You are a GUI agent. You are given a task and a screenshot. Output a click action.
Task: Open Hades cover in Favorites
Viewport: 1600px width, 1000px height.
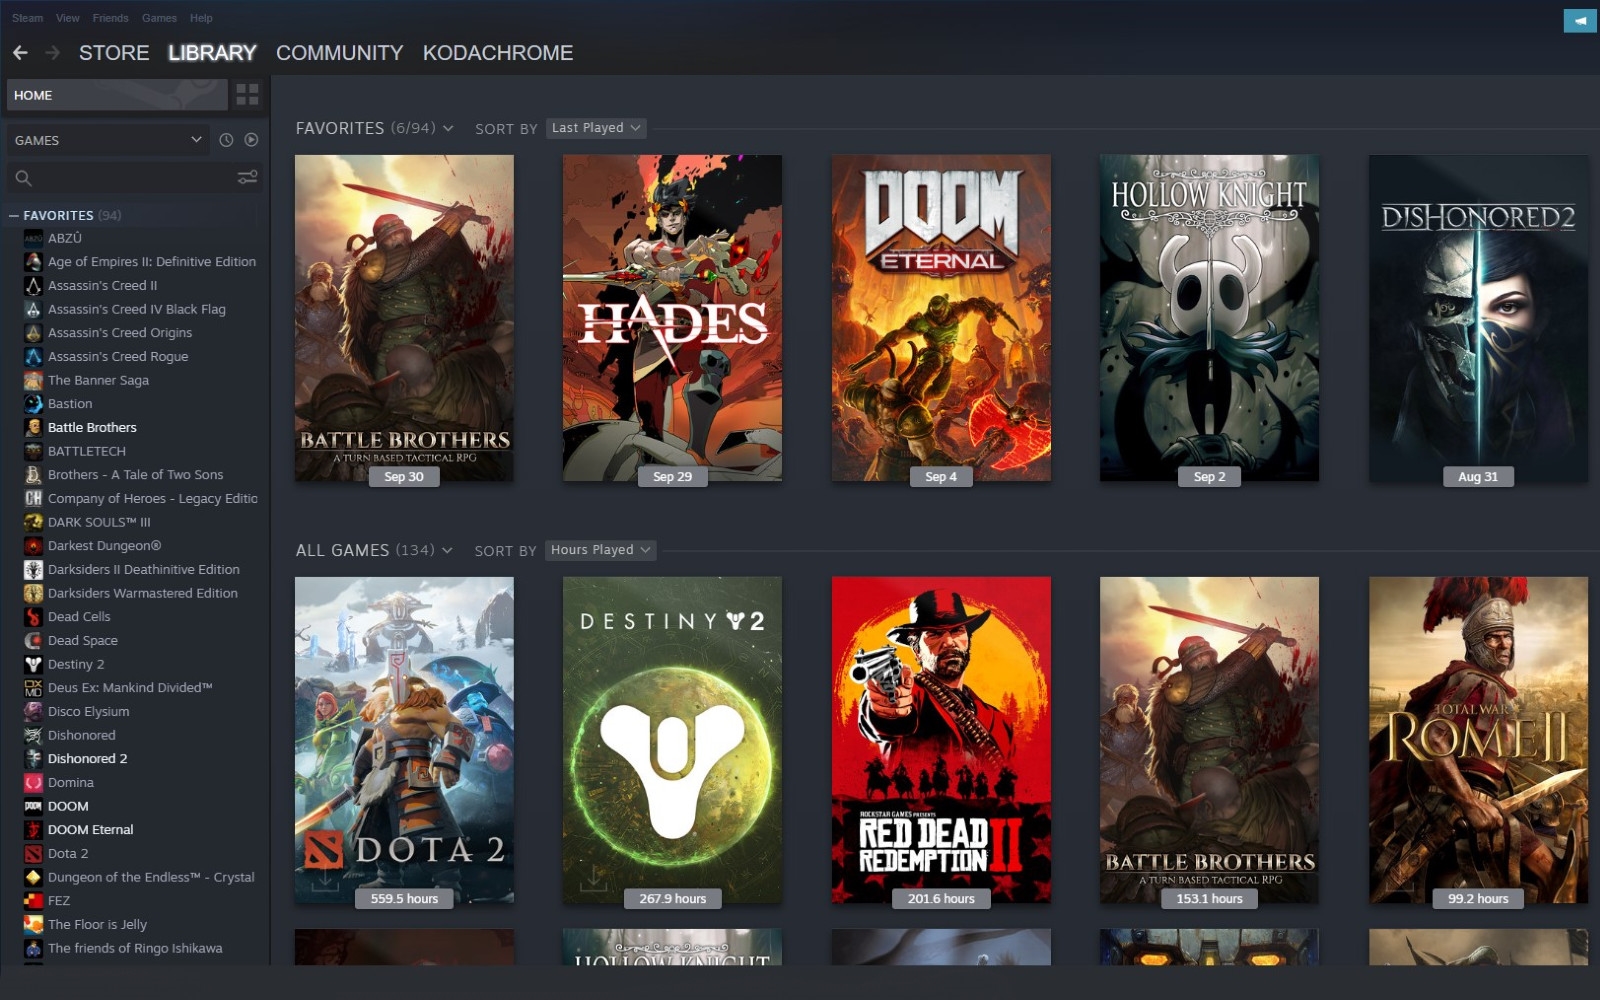672,318
